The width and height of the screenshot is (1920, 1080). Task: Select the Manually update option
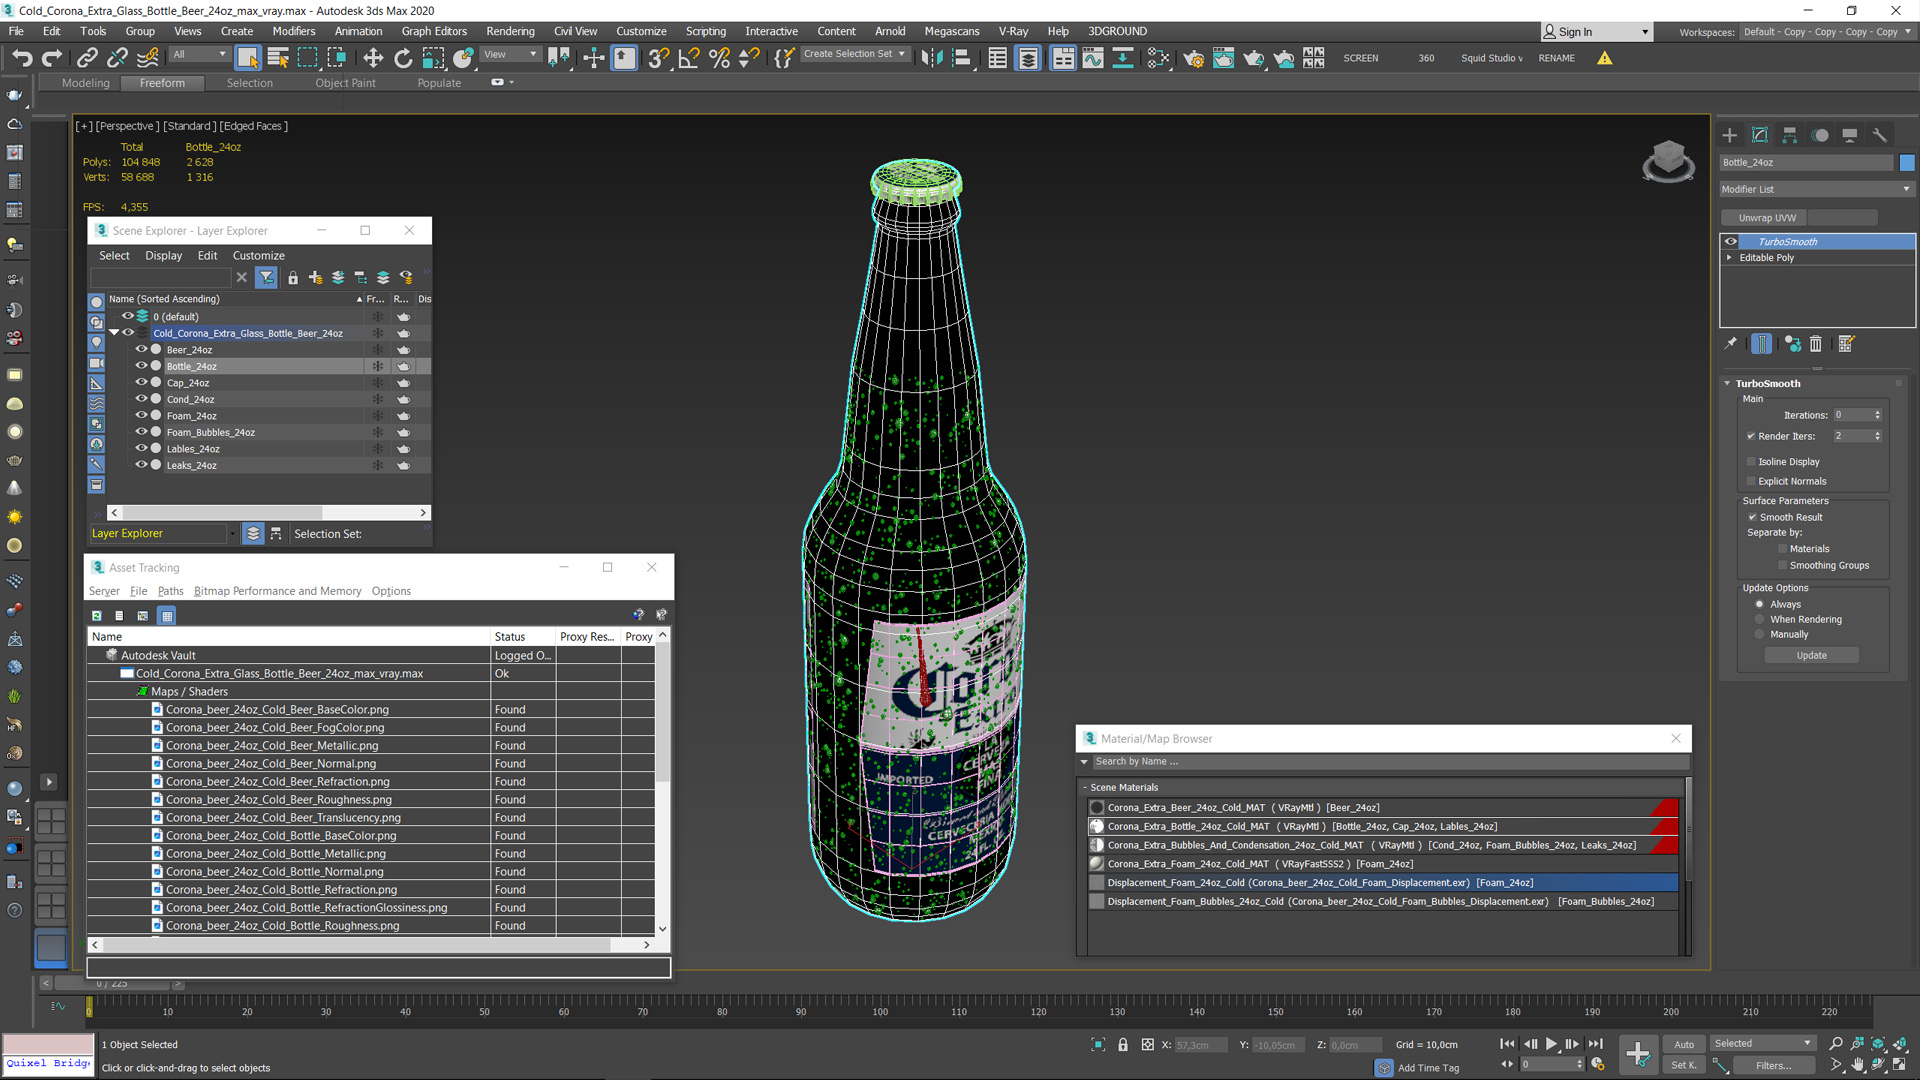click(1760, 634)
